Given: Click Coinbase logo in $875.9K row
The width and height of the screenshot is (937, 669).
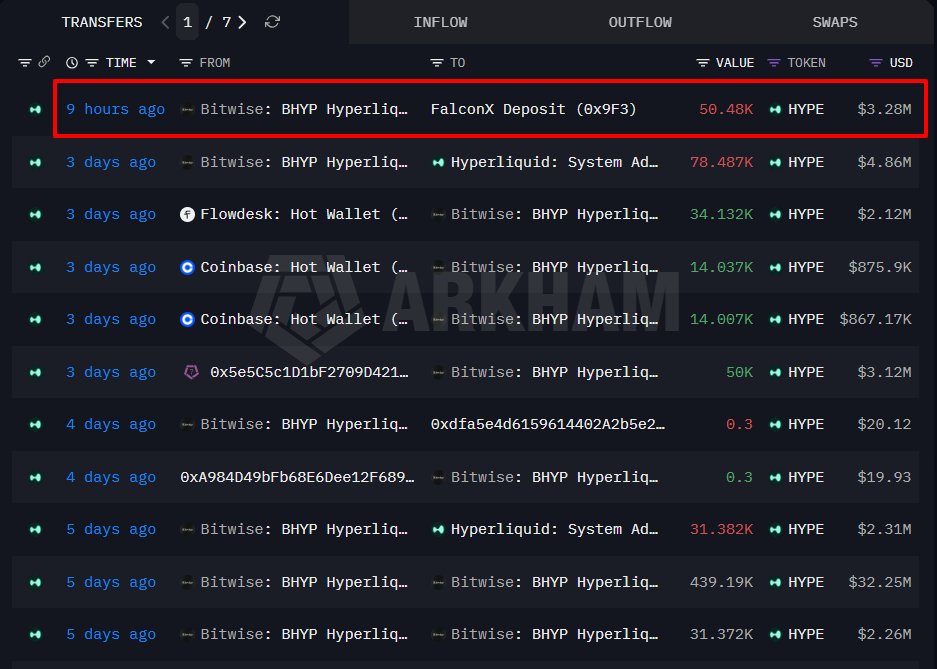Looking at the screenshot, I should pos(187,267).
